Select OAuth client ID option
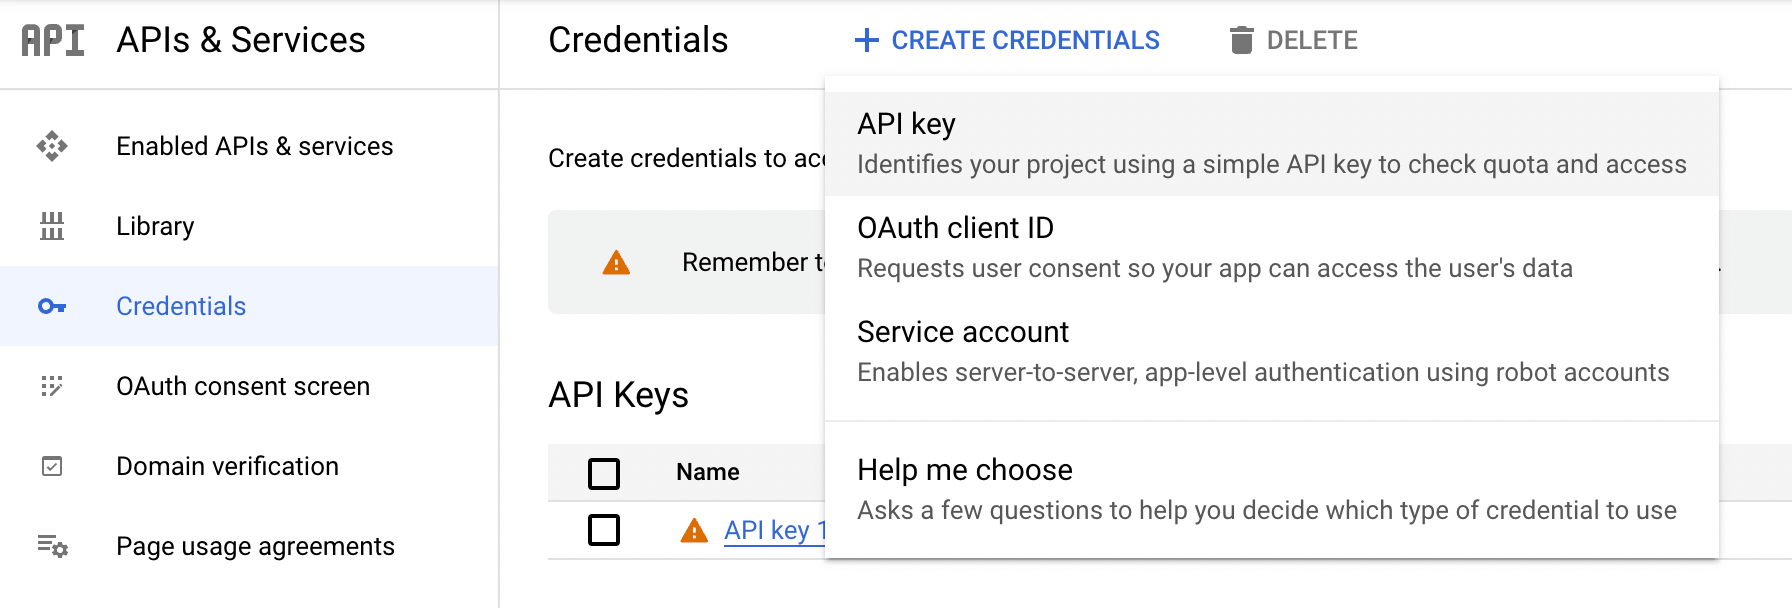Viewport: 1792px width, 608px height. pos(1272,248)
